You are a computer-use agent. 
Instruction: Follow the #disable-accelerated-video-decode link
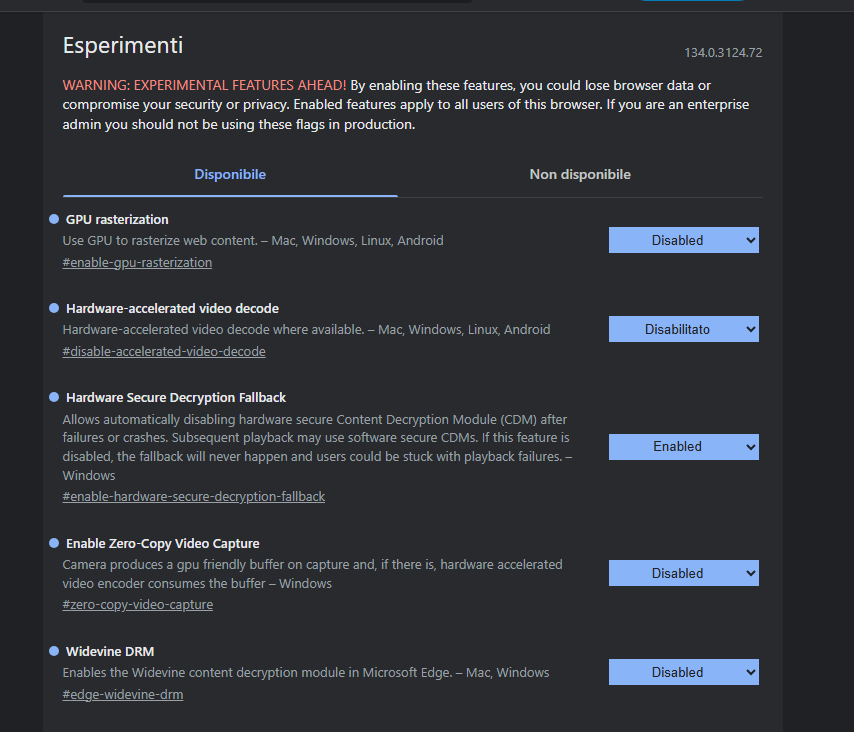tap(164, 352)
